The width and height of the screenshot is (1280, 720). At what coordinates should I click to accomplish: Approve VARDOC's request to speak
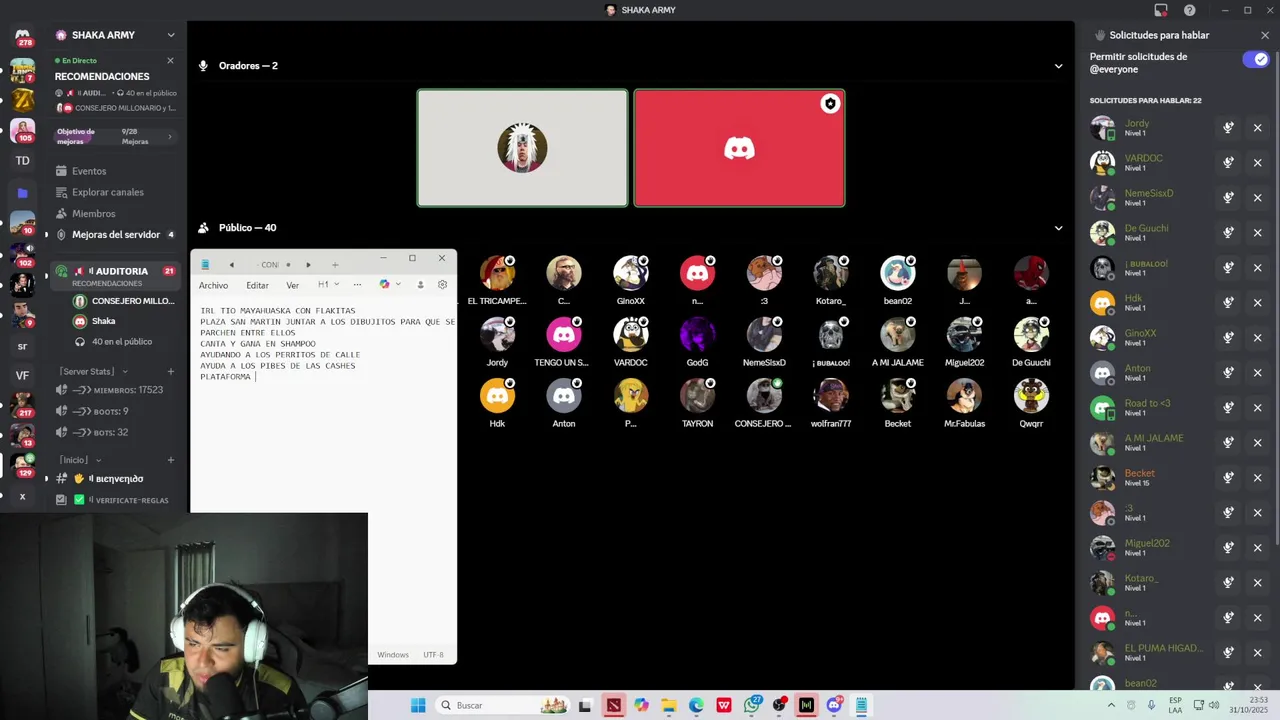point(1228,163)
